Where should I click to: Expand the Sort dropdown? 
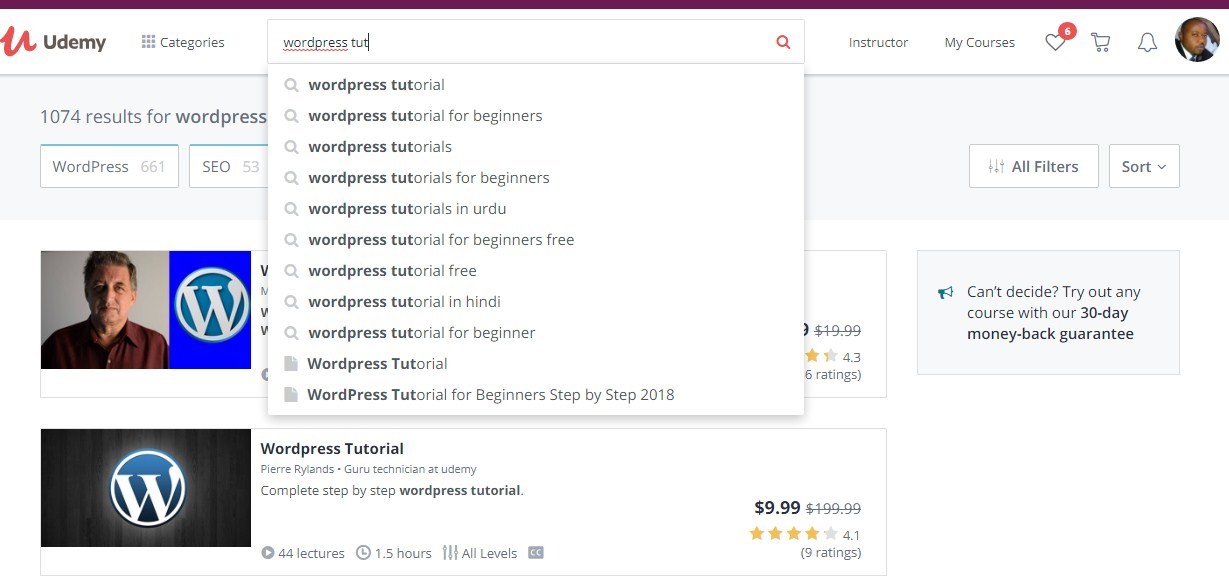[x=1144, y=167]
